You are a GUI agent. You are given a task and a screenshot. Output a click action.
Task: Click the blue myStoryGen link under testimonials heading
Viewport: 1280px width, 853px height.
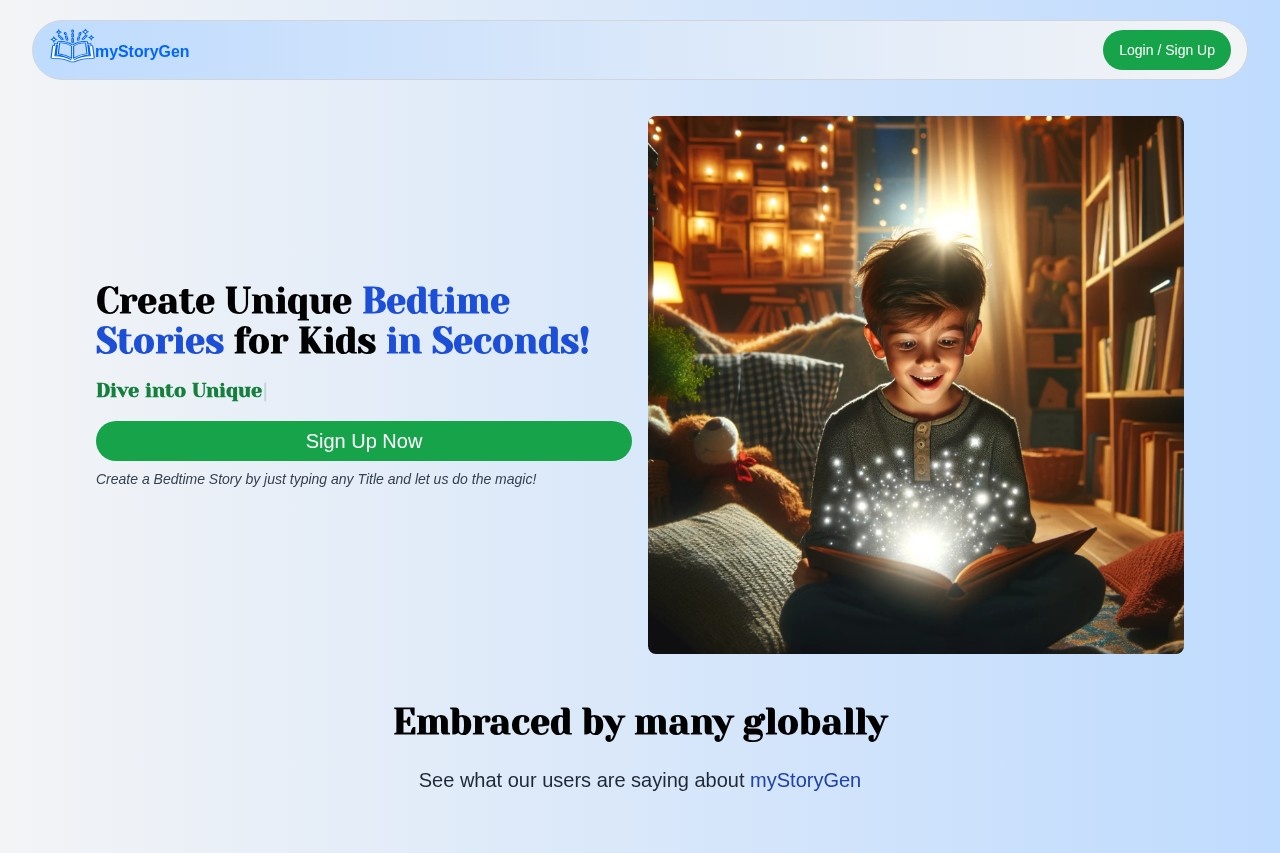coord(805,780)
